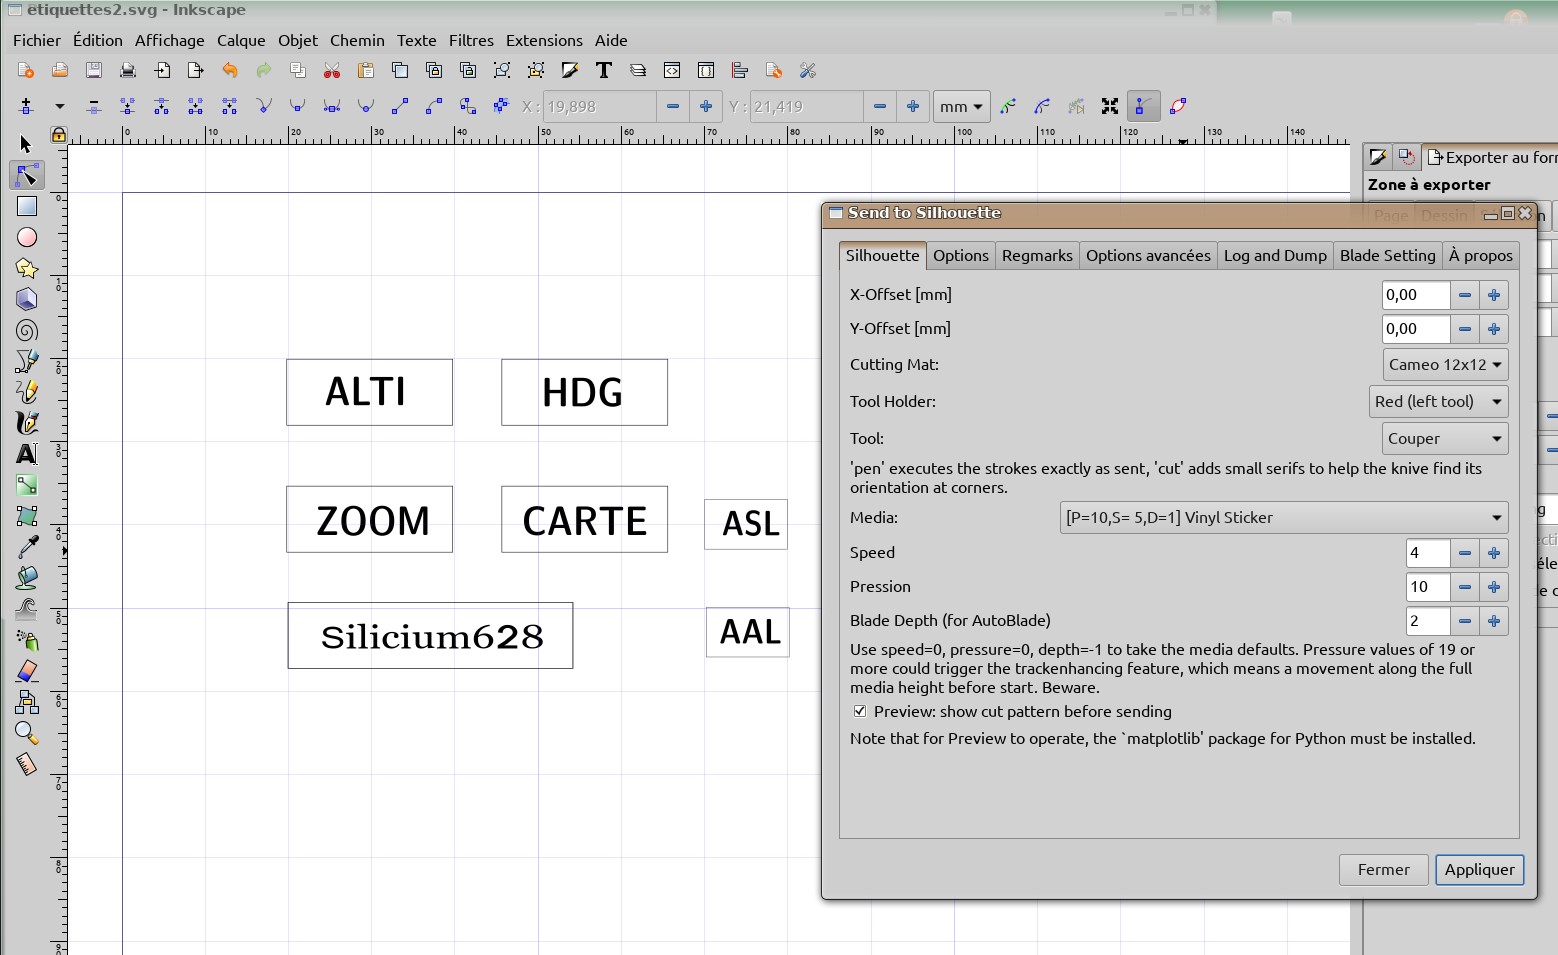This screenshot has width=1558, height=955.
Task: Select the Zoom magnifier tool
Action: point(26,733)
